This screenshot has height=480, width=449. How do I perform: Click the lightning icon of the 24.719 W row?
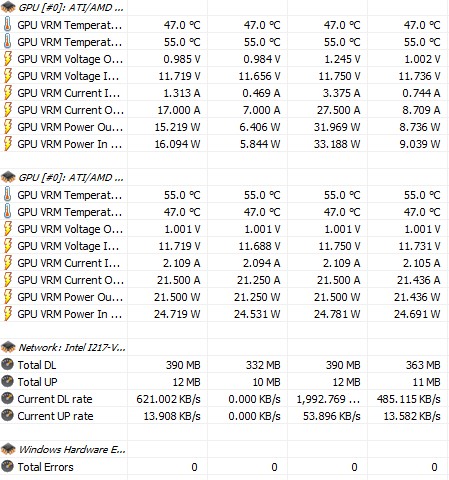7,314
